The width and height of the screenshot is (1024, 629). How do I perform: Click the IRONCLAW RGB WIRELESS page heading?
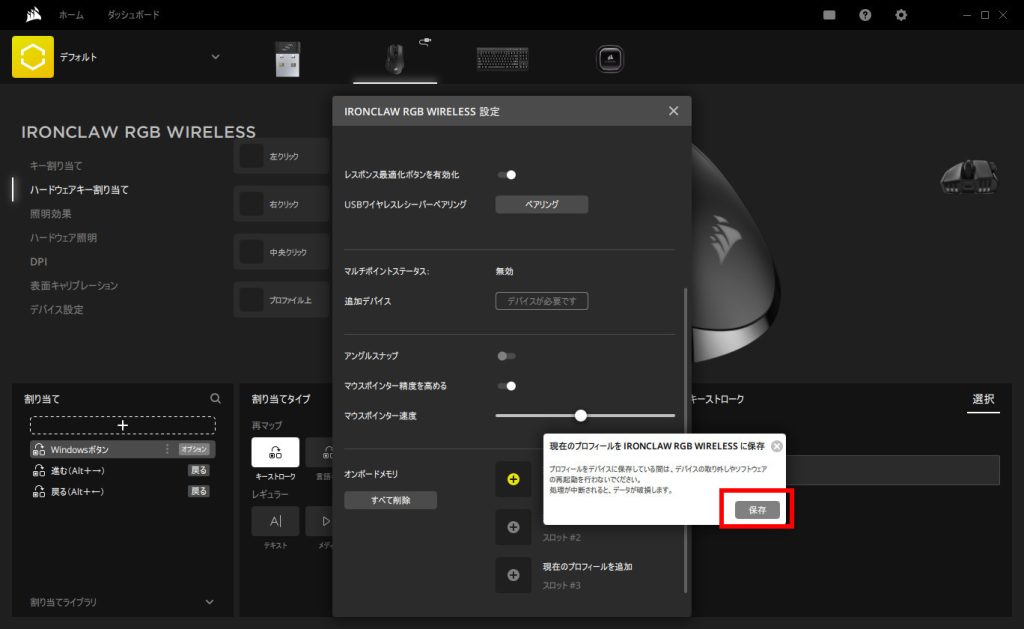pos(138,132)
